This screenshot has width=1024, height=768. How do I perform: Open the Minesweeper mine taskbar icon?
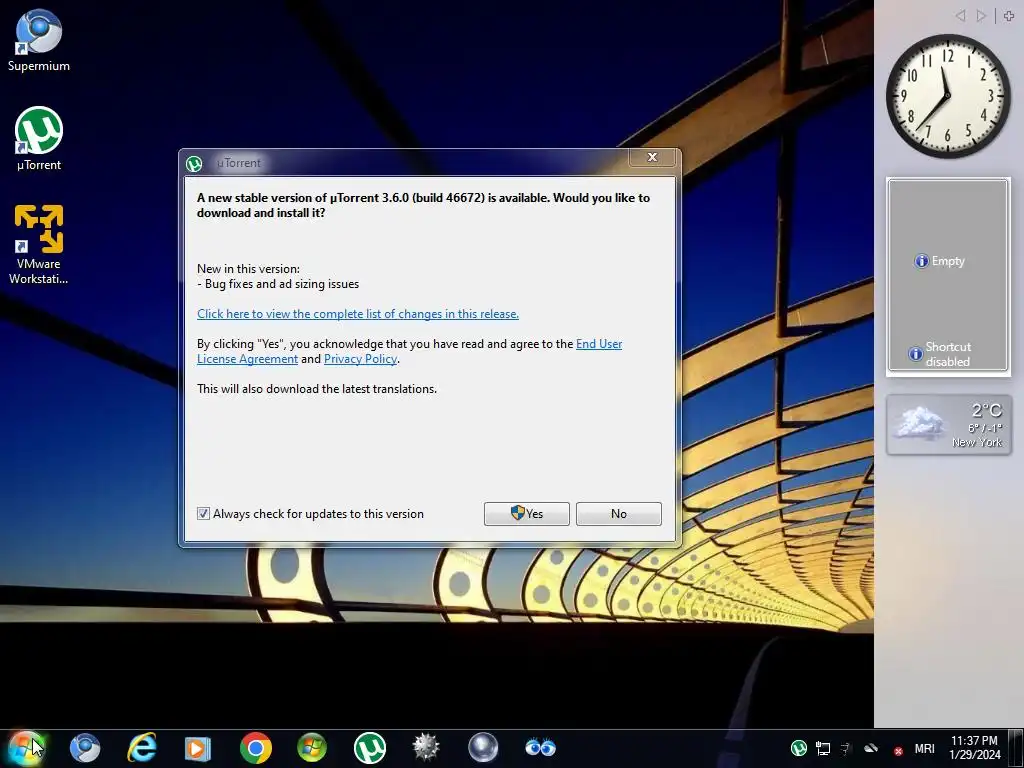426,748
